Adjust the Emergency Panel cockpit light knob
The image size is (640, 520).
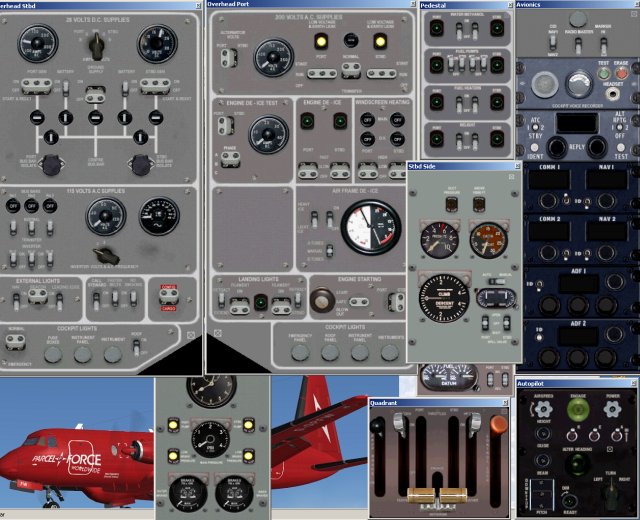point(300,353)
